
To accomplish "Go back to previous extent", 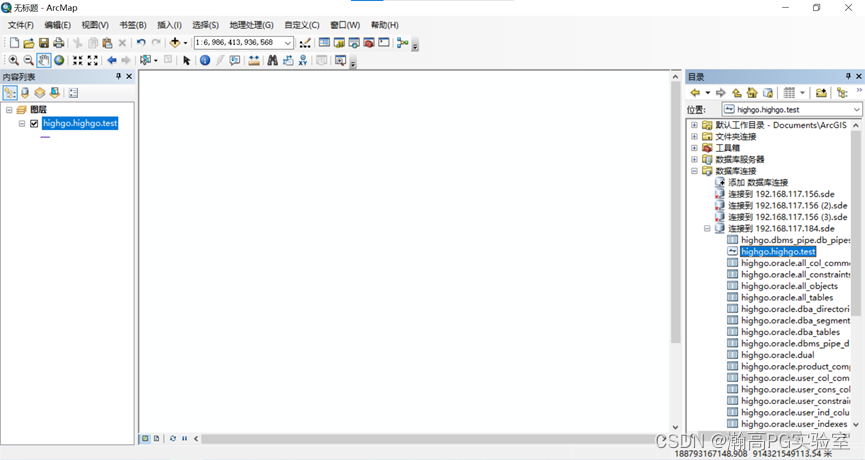I will 112,60.
